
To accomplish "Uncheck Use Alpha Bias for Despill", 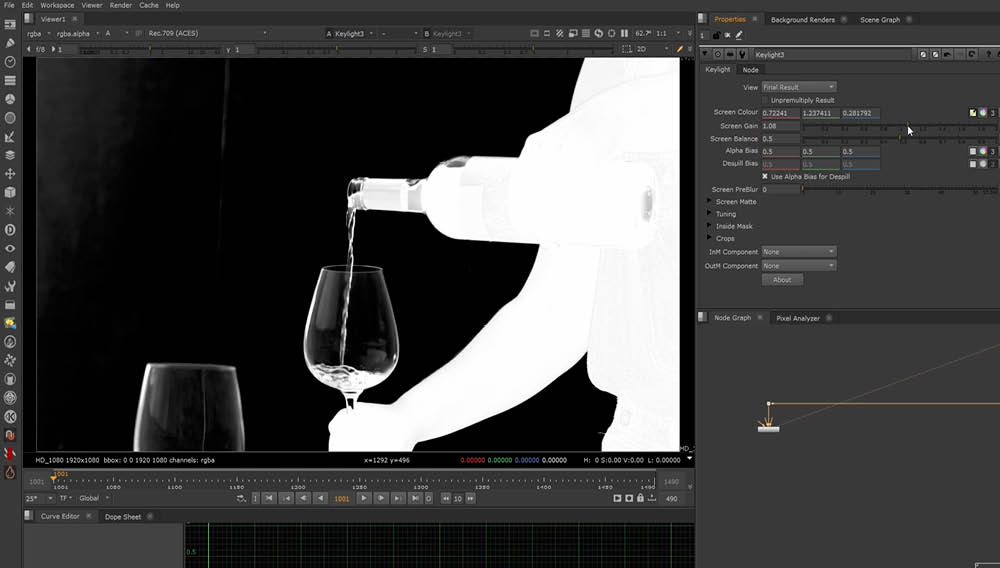I will [766, 176].
